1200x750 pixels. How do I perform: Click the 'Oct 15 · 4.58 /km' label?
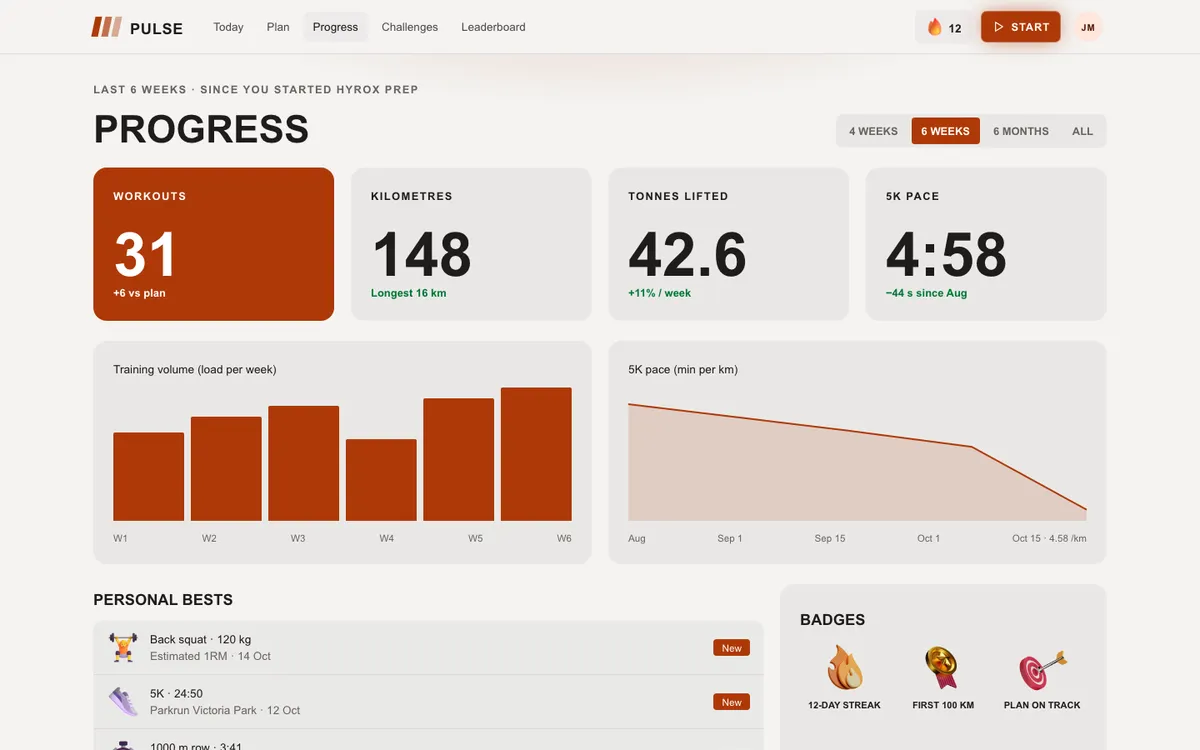pyautogui.click(x=1049, y=538)
